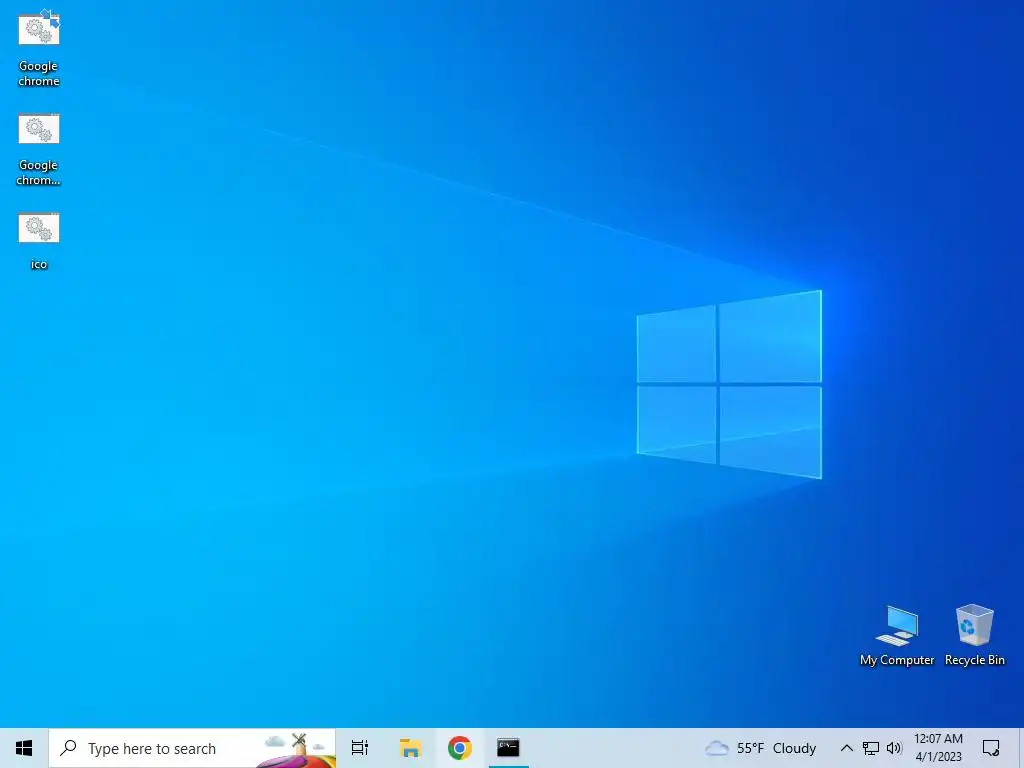This screenshot has width=1024, height=768.
Task: Select the truncated "Google chrom..." desktop icon
Action: 39,150
